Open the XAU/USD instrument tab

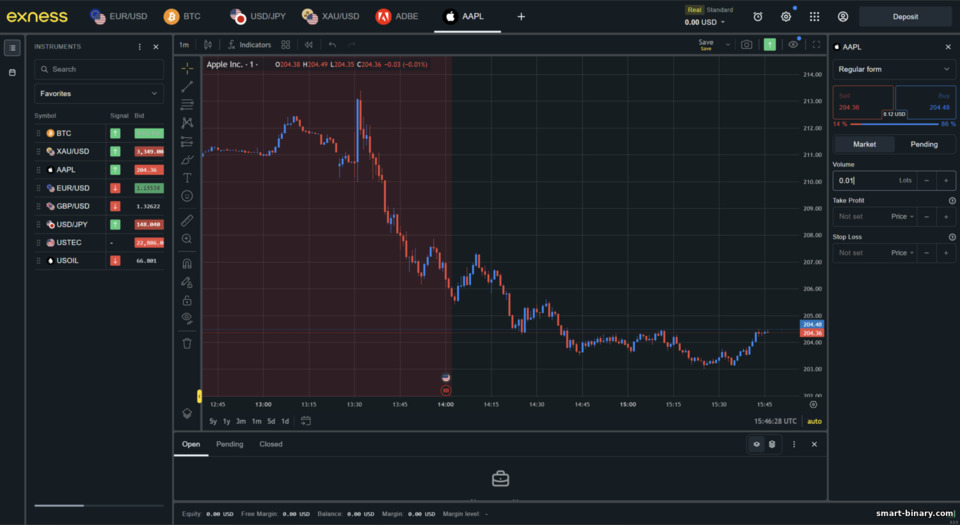point(331,17)
